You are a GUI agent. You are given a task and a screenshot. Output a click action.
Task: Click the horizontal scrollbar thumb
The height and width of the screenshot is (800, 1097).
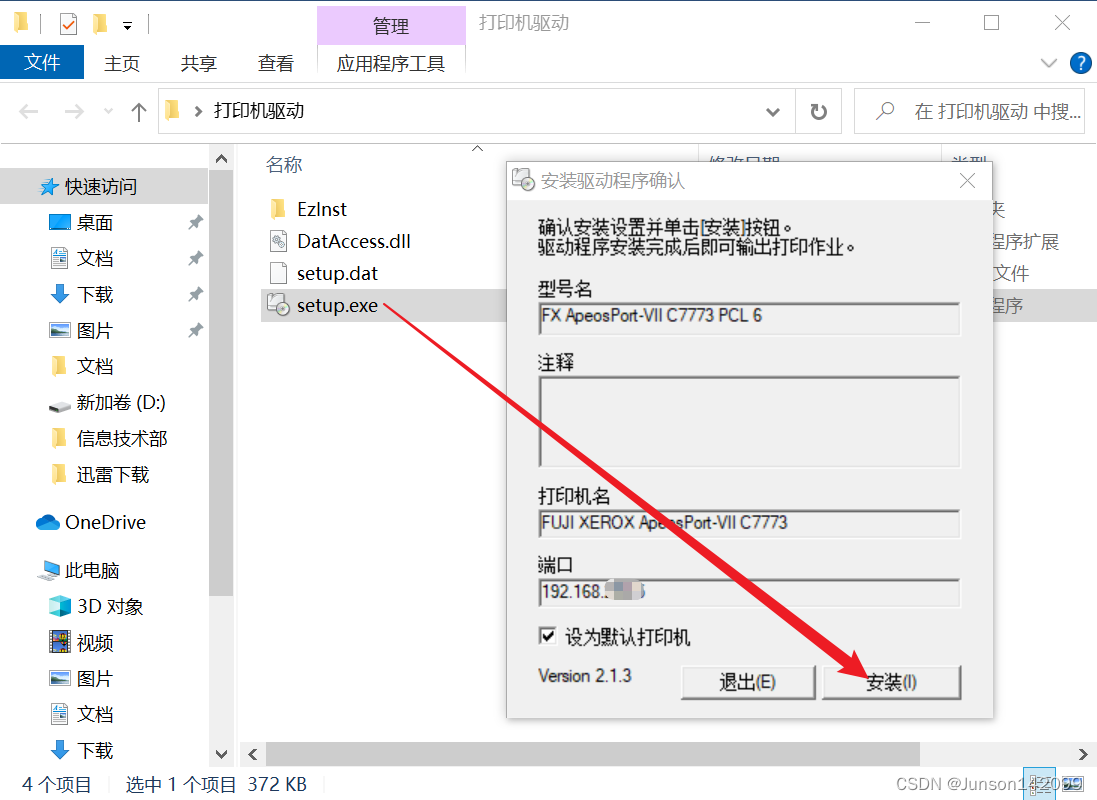(x=593, y=754)
